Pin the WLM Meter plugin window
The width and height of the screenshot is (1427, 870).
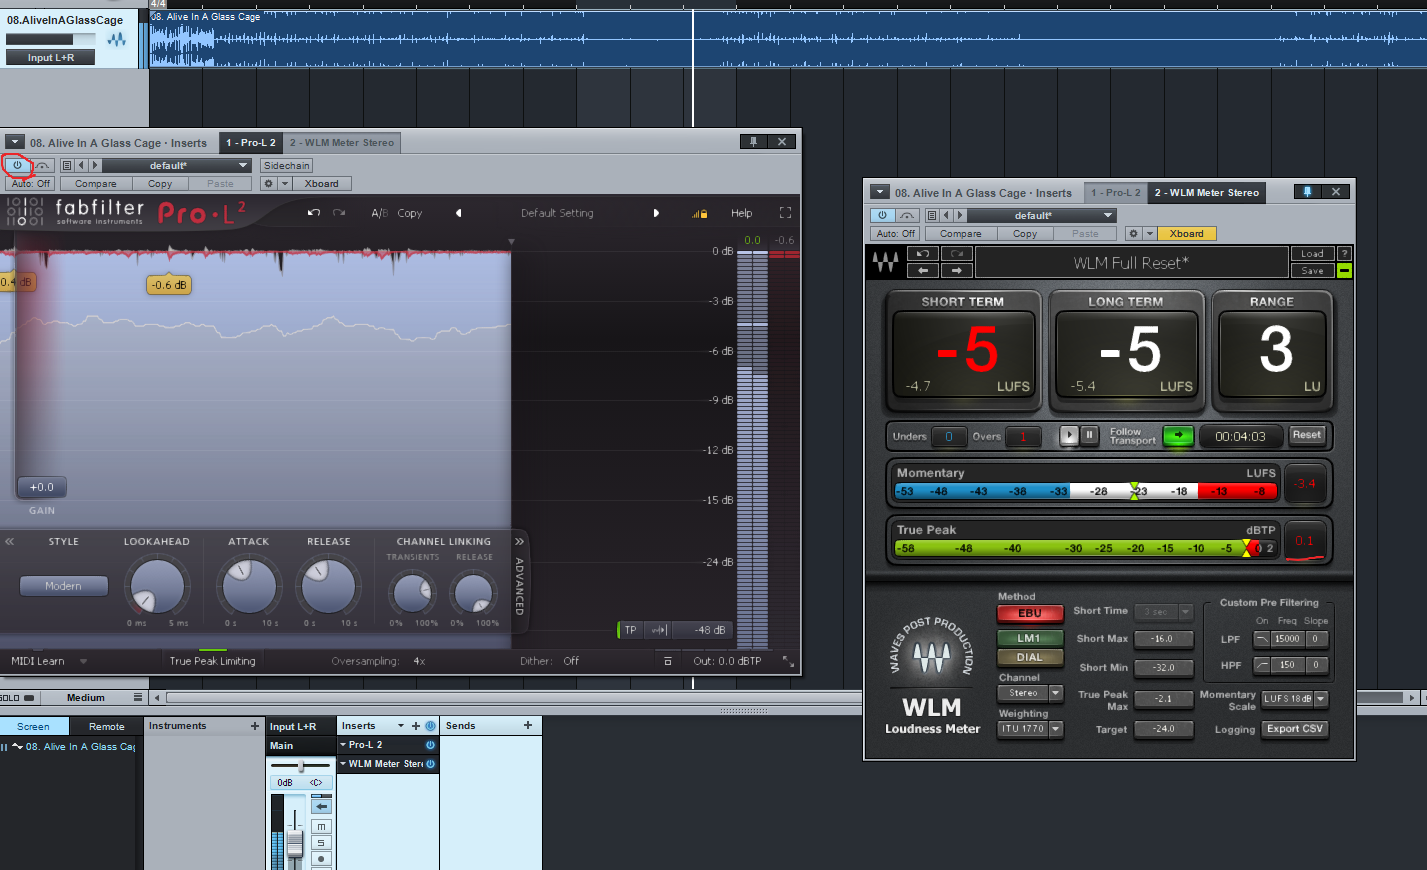pos(1306,192)
